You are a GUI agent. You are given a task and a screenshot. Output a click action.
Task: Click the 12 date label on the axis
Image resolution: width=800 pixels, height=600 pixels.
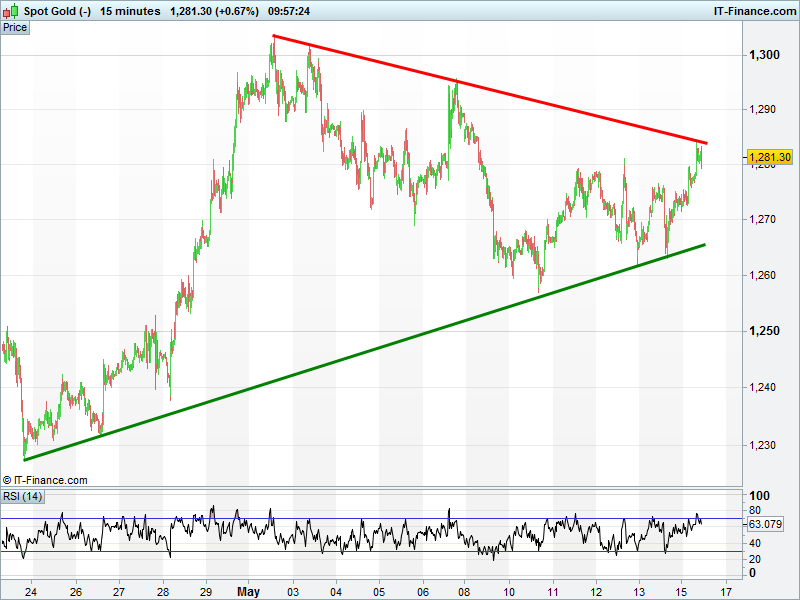point(596,592)
